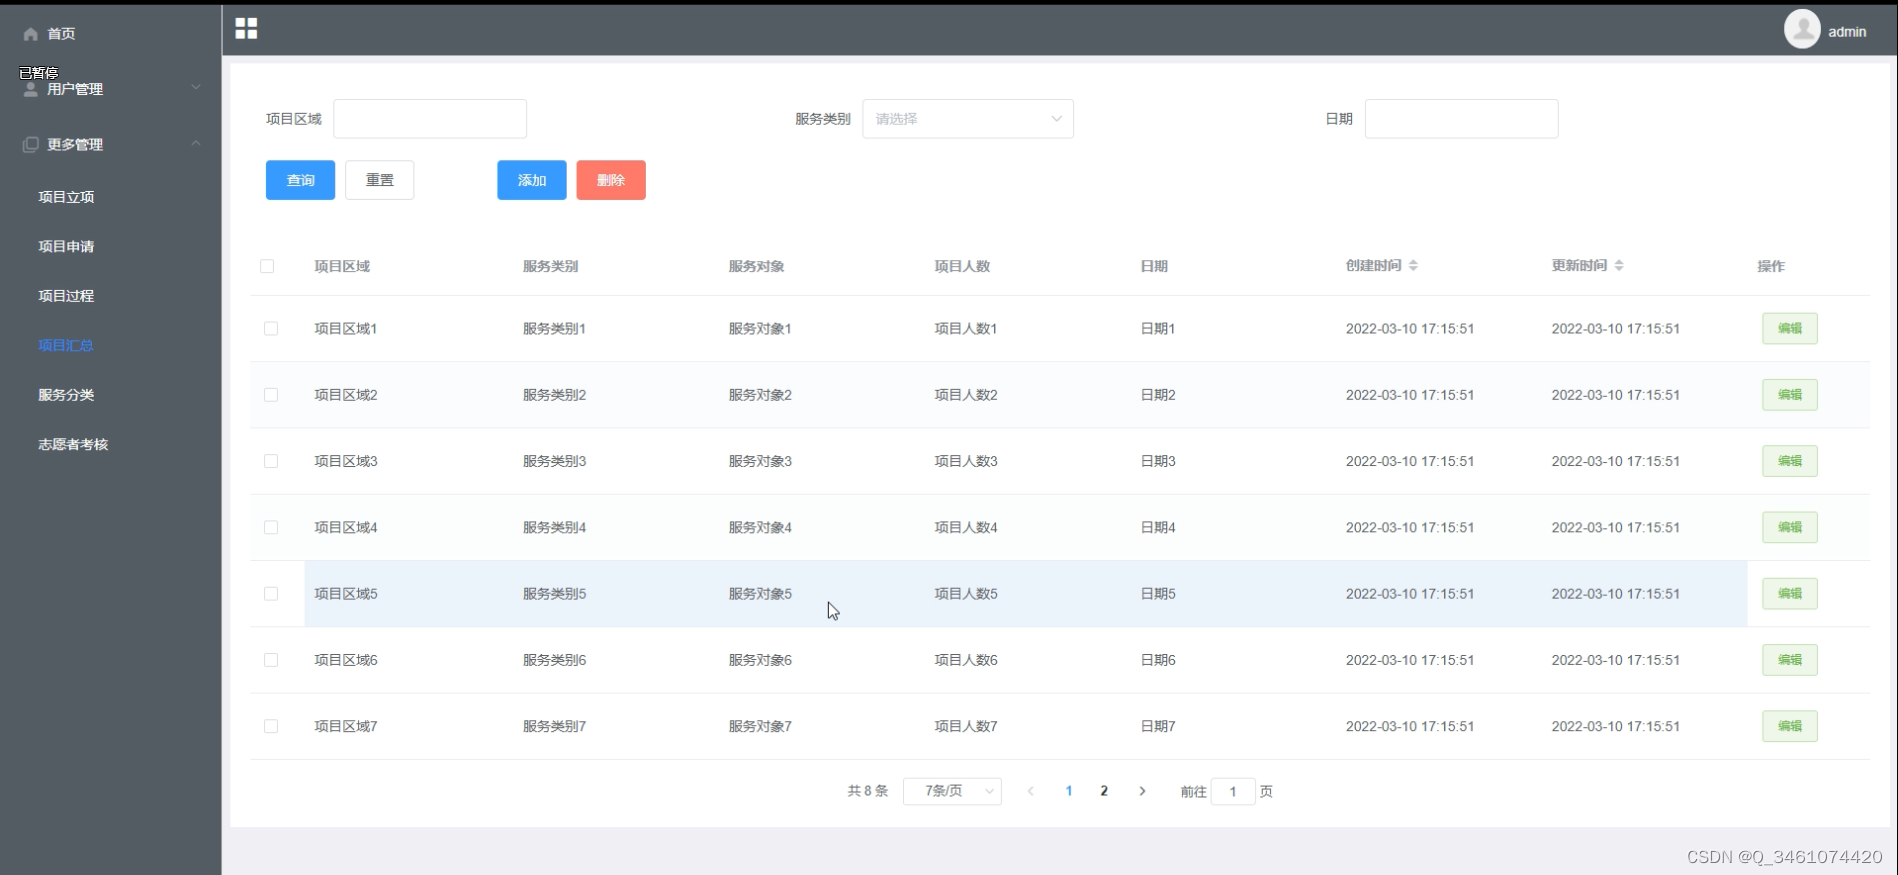Viewport: 1898px width, 875px height.
Task: Open the 7条/页 page size dropdown
Action: click(x=952, y=791)
